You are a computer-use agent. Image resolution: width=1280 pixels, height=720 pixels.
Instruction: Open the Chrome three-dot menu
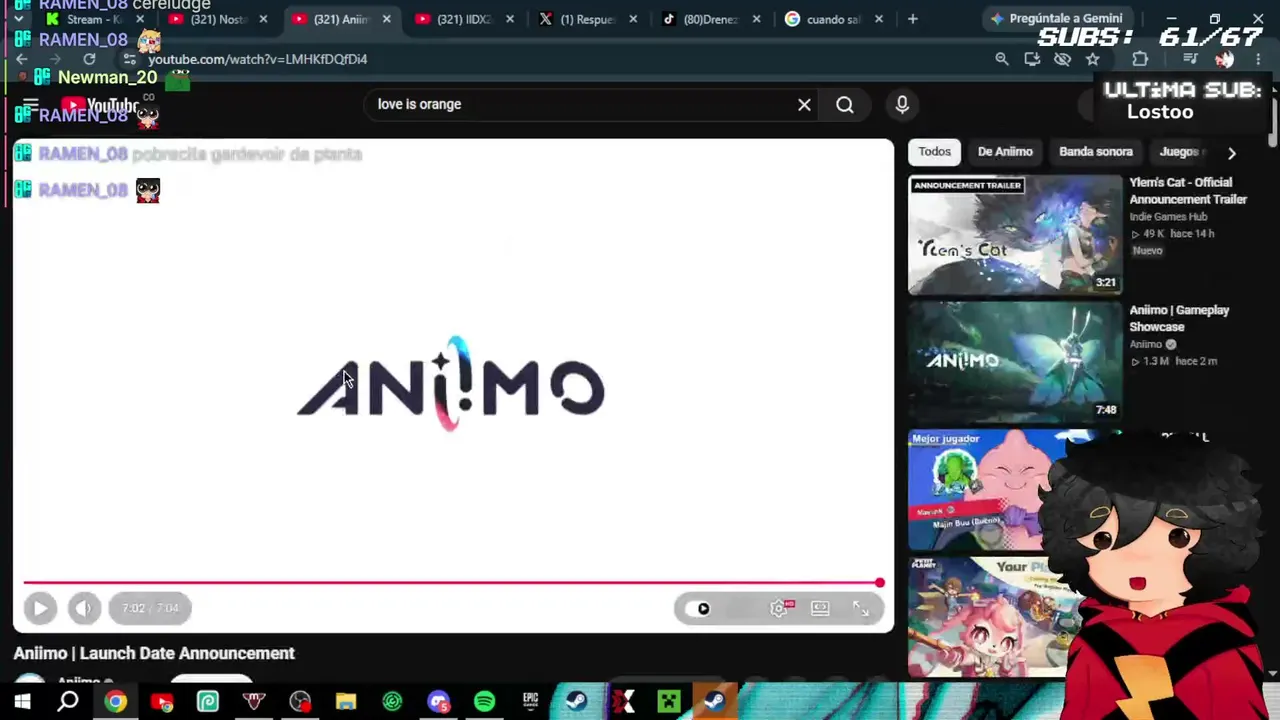pyautogui.click(x=1258, y=59)
